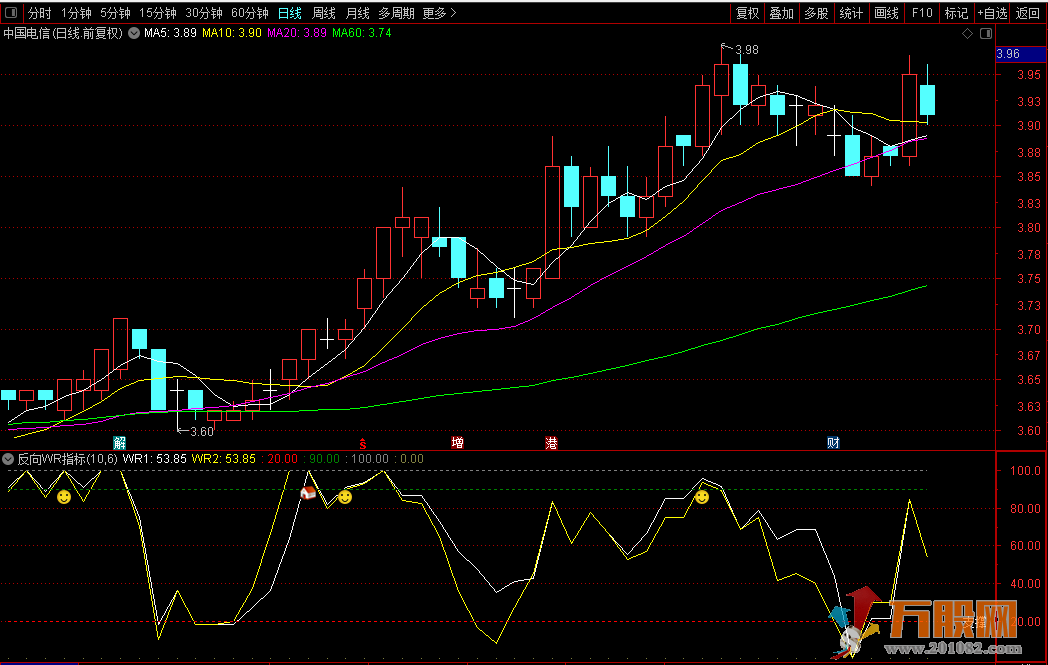Add stock via the +自选 button

click(993, 13)
